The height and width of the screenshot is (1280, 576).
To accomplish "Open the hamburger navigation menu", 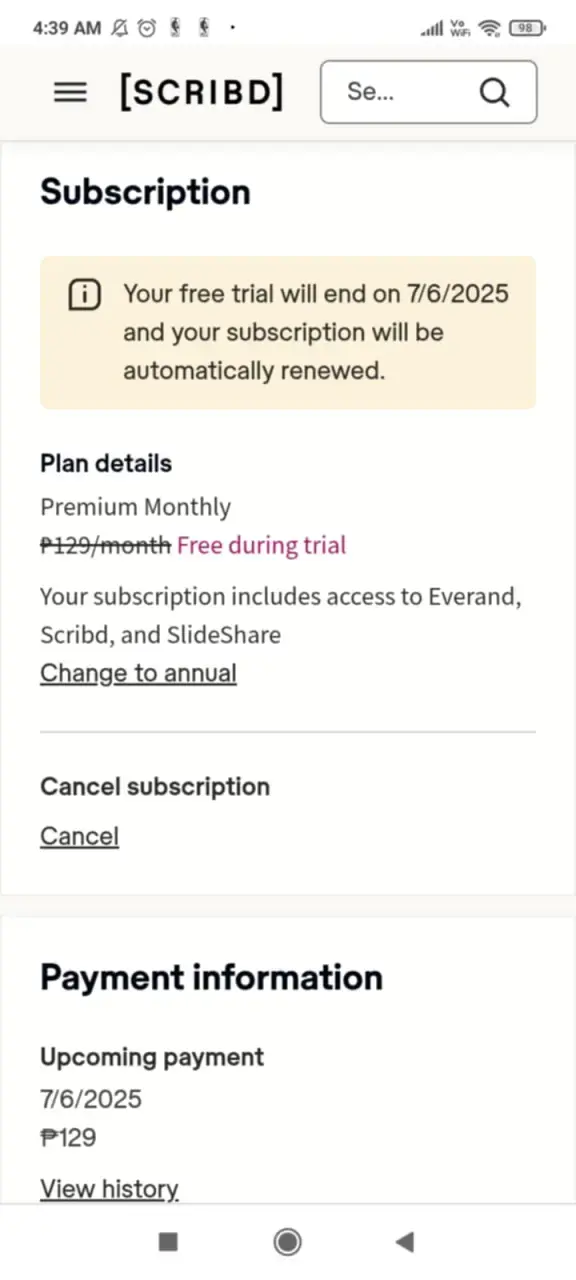I will pos(70,92).
